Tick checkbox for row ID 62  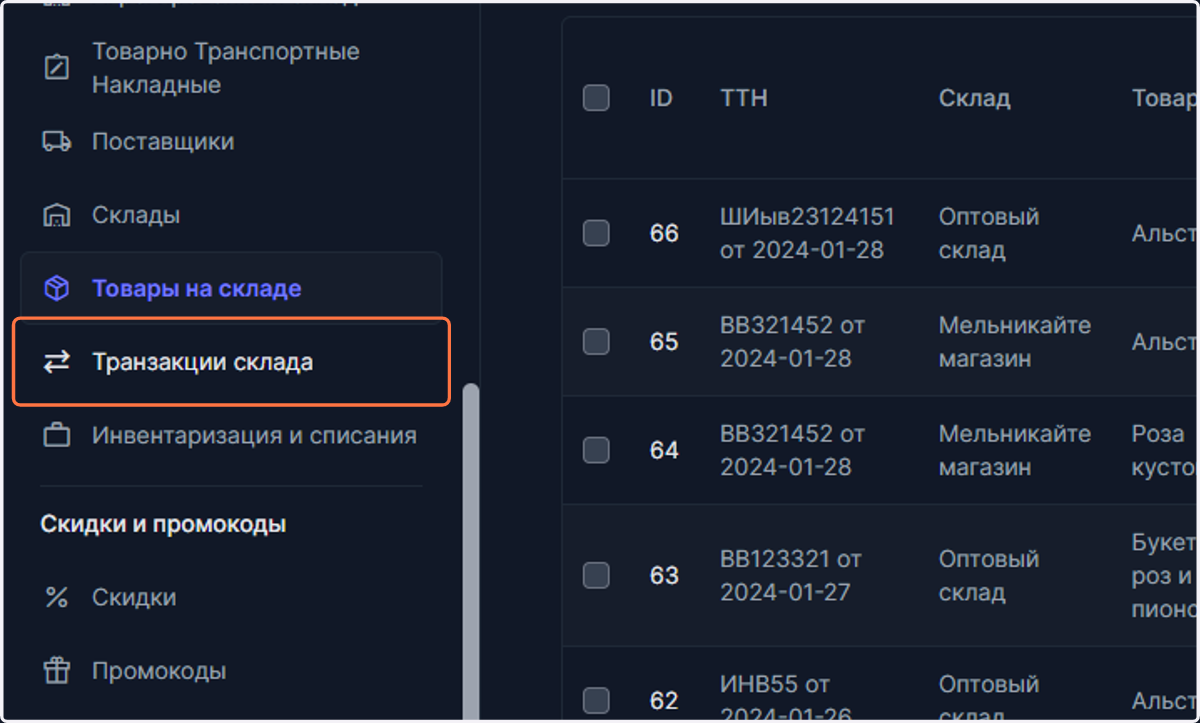(596, 700)
